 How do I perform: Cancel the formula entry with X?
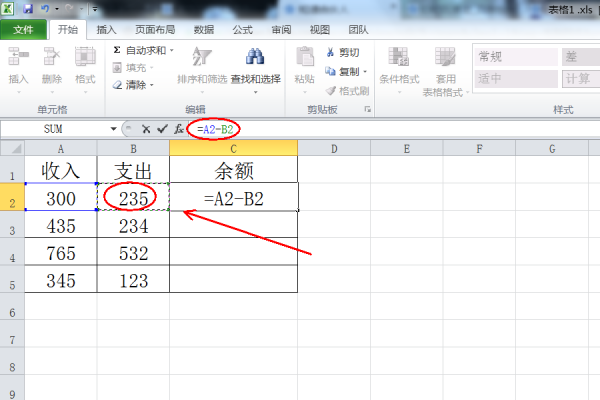pyautogui.click(x=146, y=129)
